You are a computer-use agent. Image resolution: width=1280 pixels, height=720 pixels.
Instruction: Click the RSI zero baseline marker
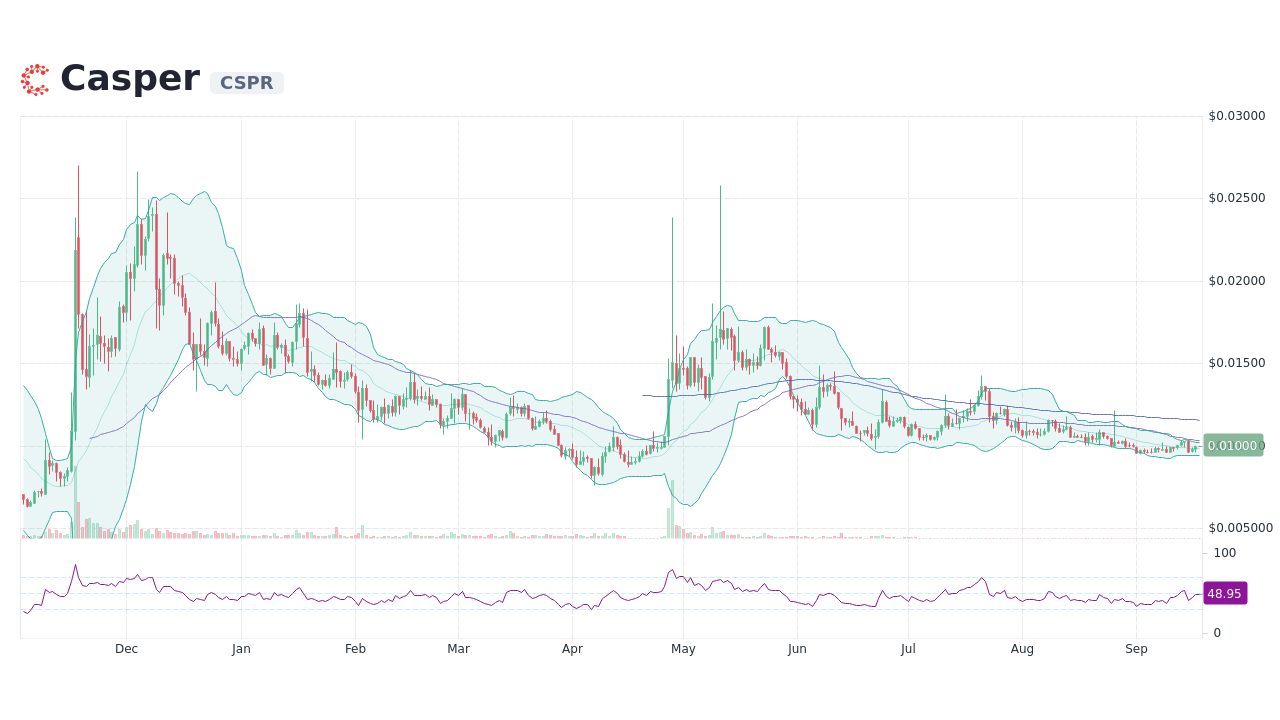1216,632
